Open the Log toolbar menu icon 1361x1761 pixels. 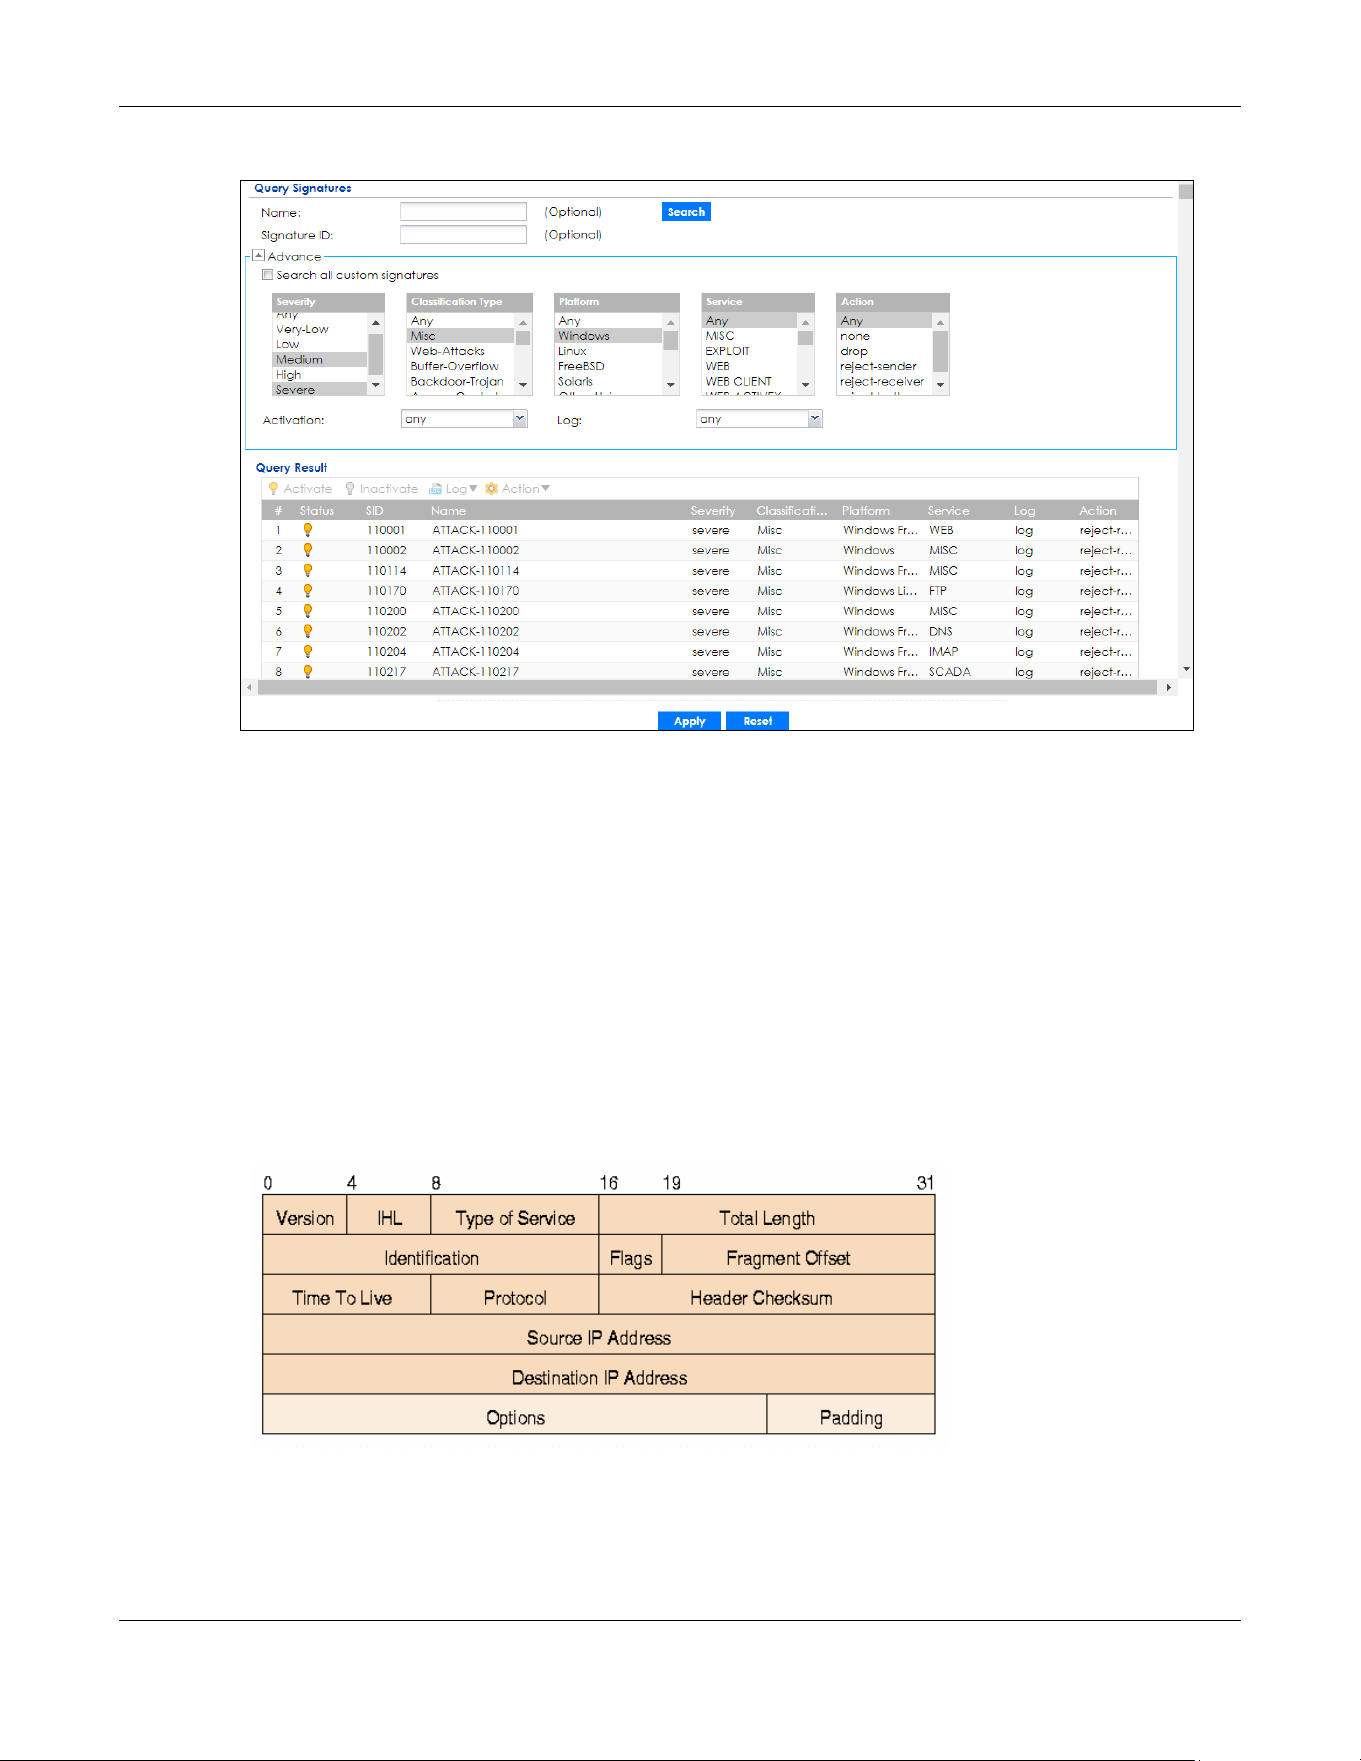(x=435, y=489)
